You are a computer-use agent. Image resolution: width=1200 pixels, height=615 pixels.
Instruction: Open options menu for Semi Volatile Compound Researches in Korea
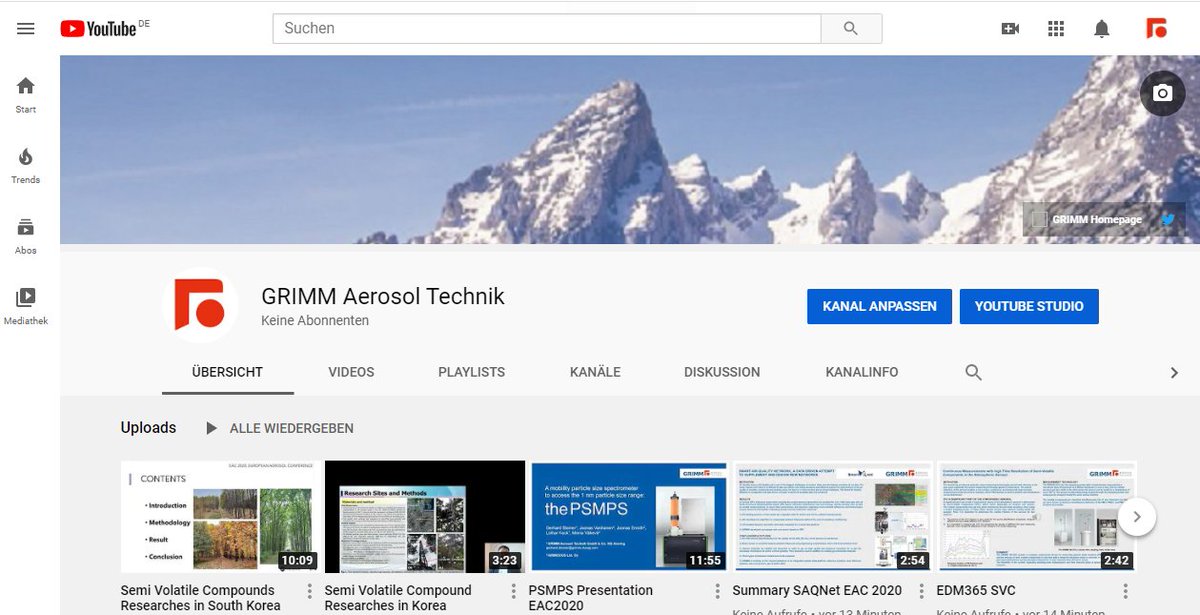coord(514,590)
